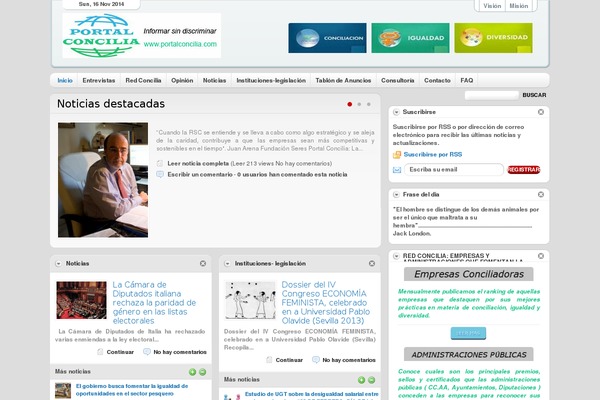Collapse the Frase del día widget
This screenshot has width=600, height=400.
[x=396, y=194]
